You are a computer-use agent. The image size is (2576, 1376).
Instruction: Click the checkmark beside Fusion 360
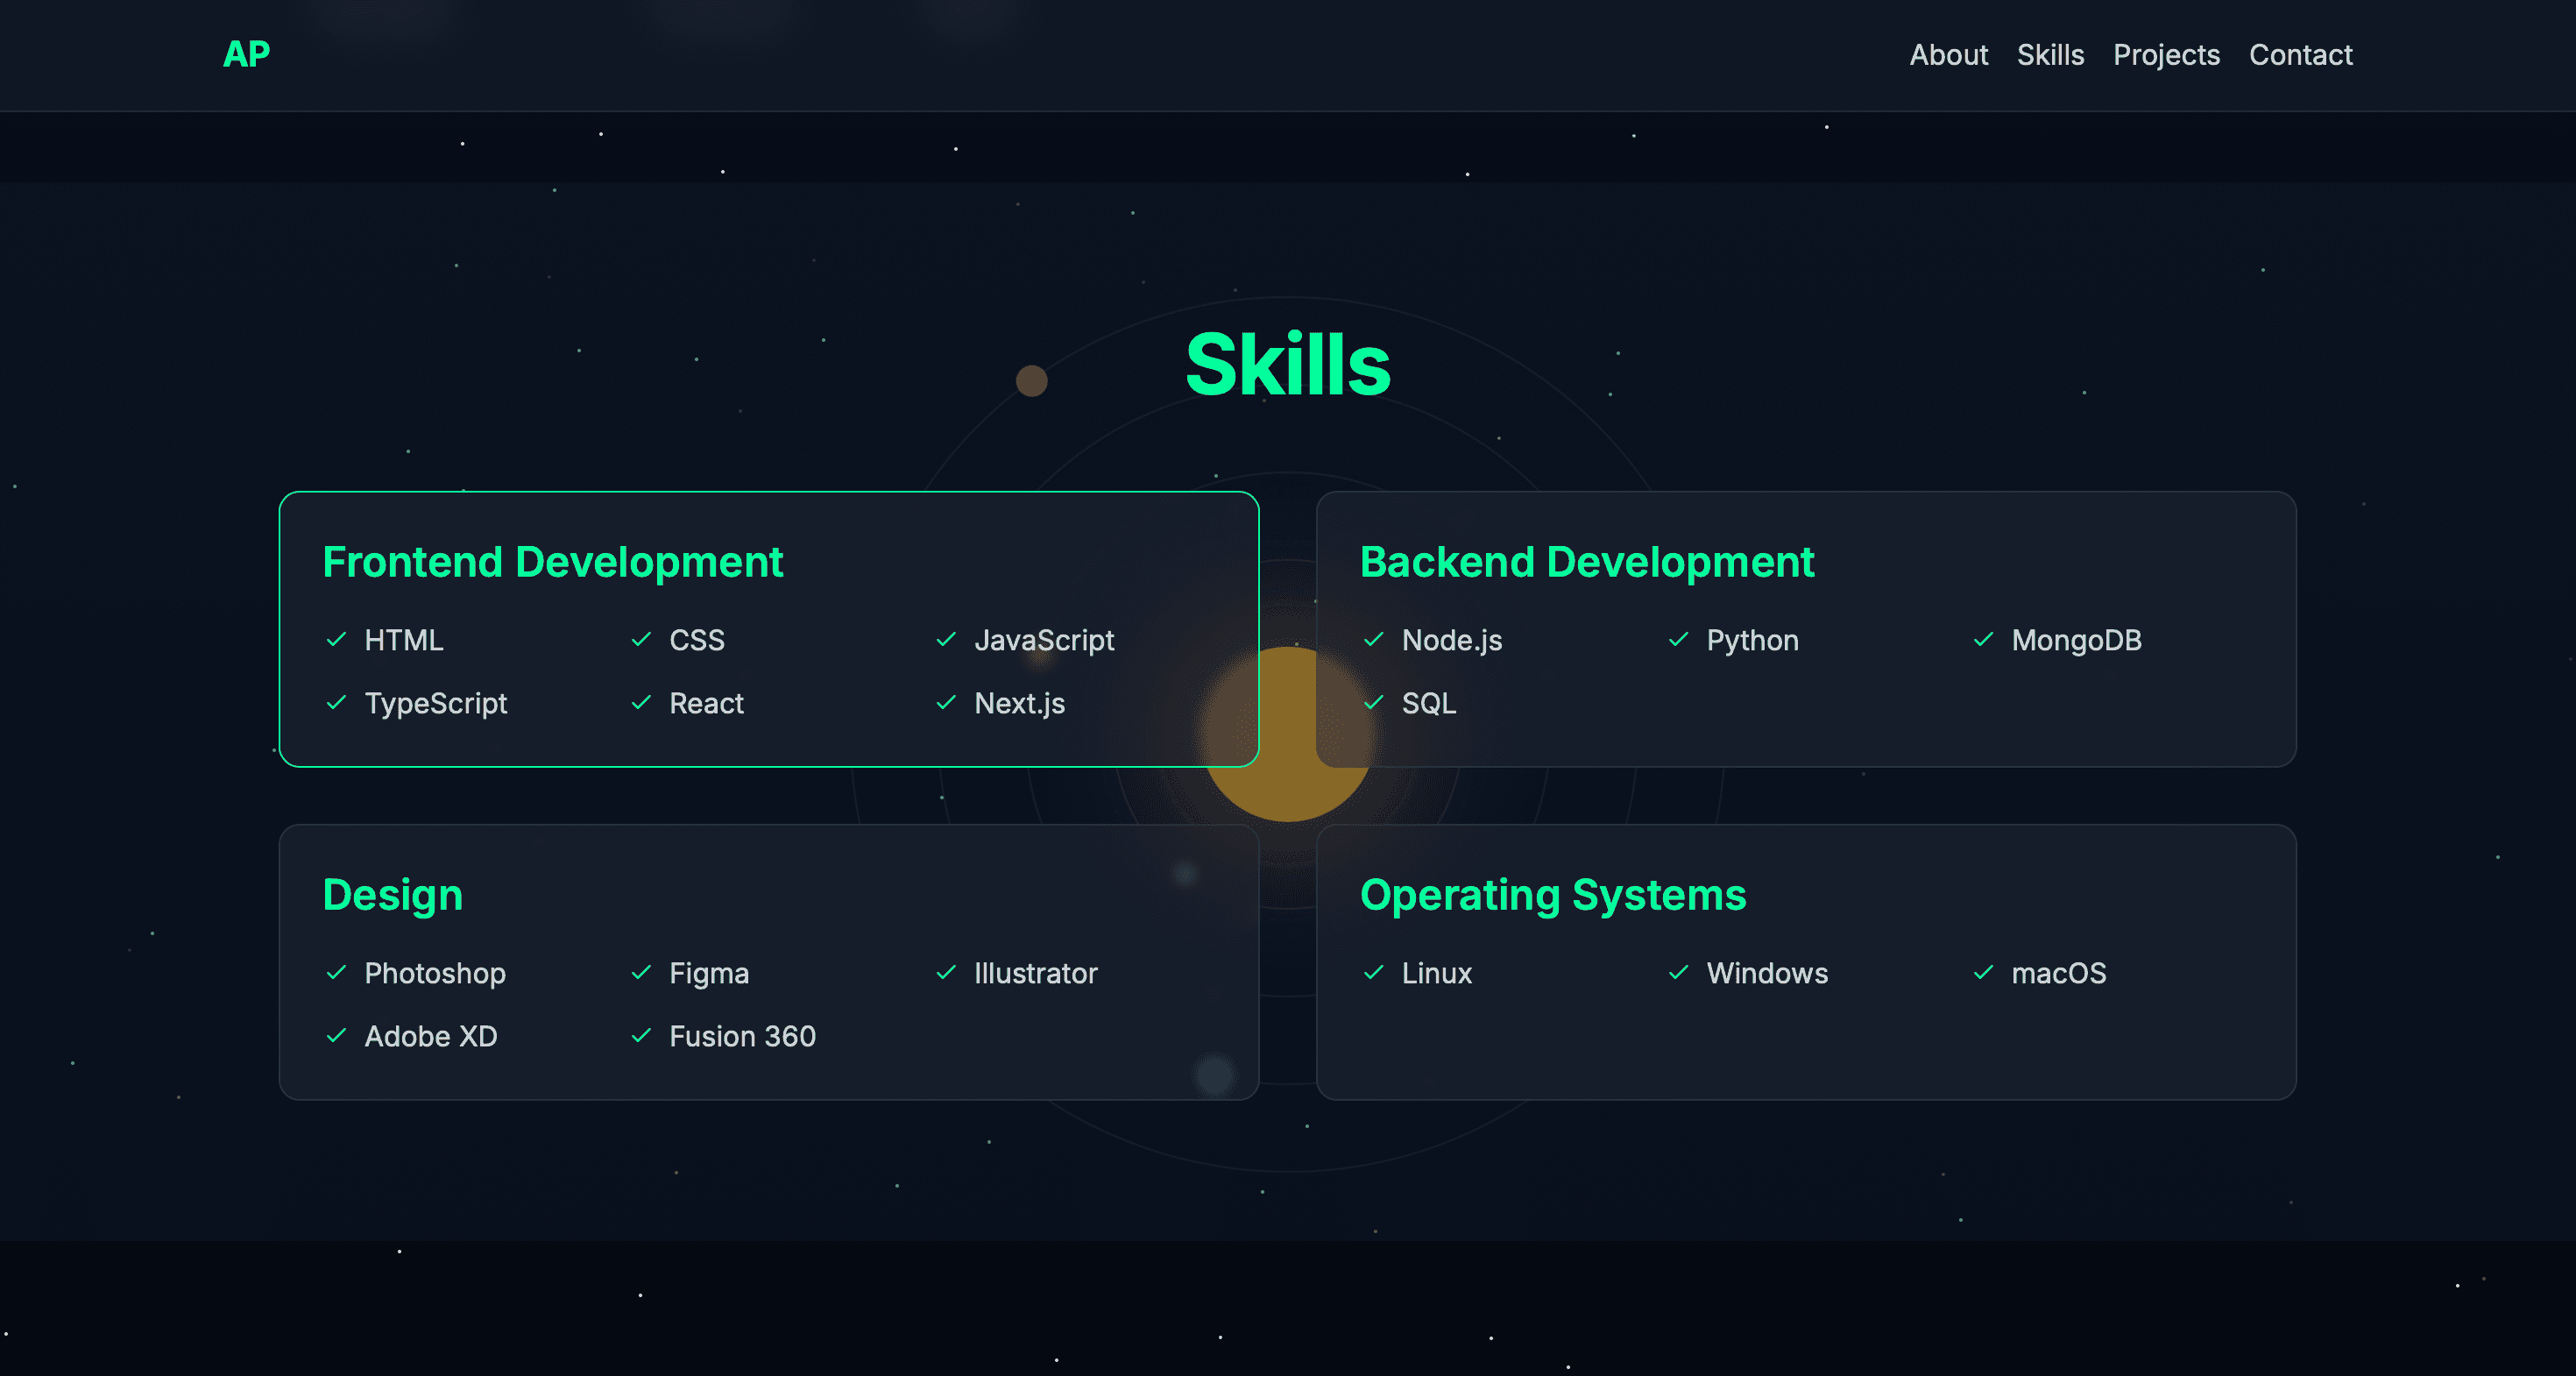[x=642, y=1035]
